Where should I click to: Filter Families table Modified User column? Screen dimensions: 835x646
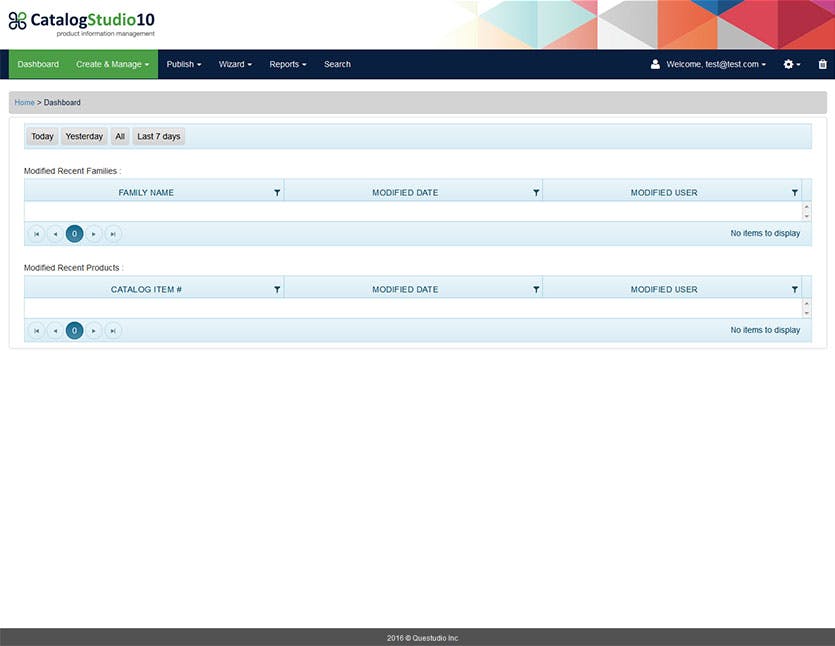795,193
